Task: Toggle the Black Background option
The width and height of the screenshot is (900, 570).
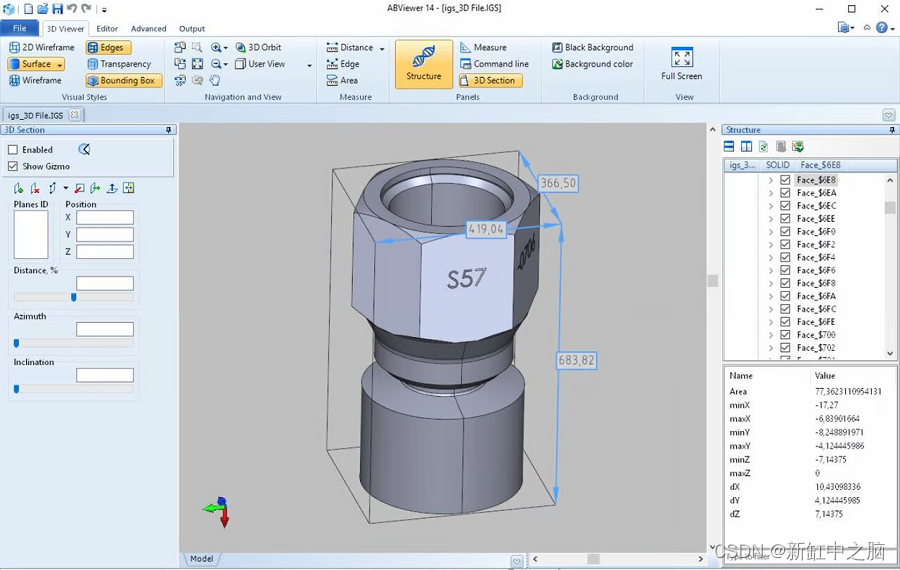Action: pos(592,47)
